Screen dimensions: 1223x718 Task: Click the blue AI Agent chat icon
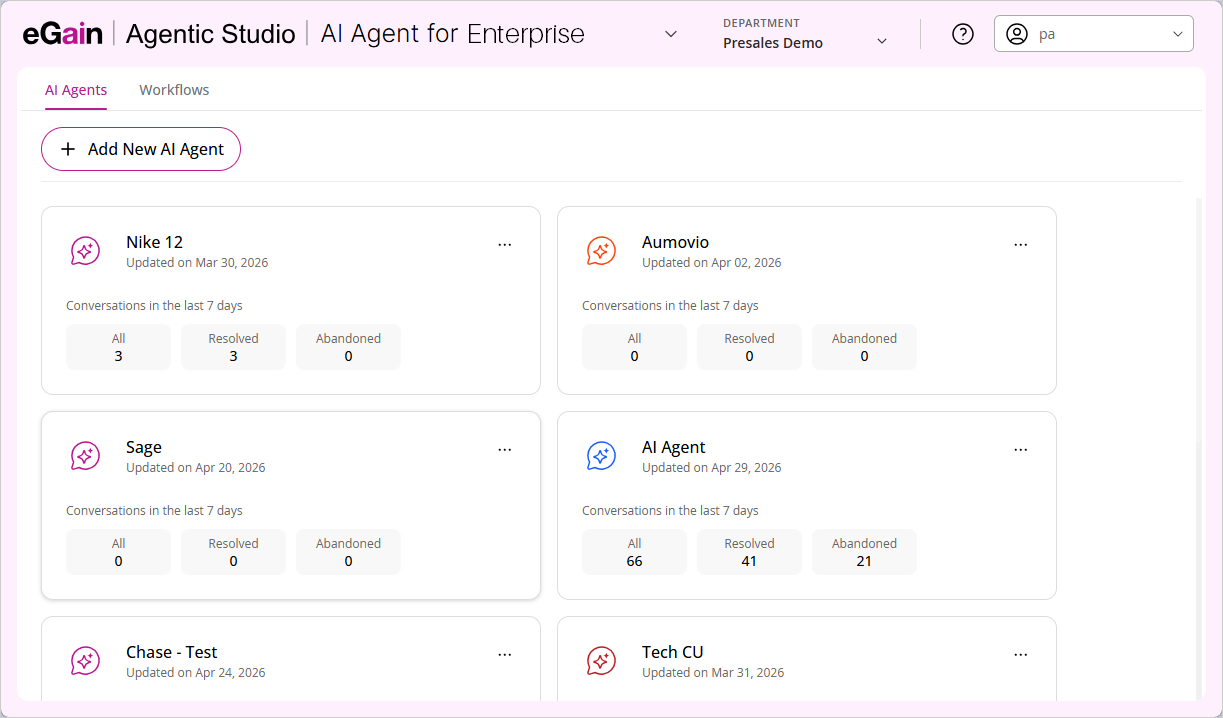pyautogui.click(x=601, y=456)
